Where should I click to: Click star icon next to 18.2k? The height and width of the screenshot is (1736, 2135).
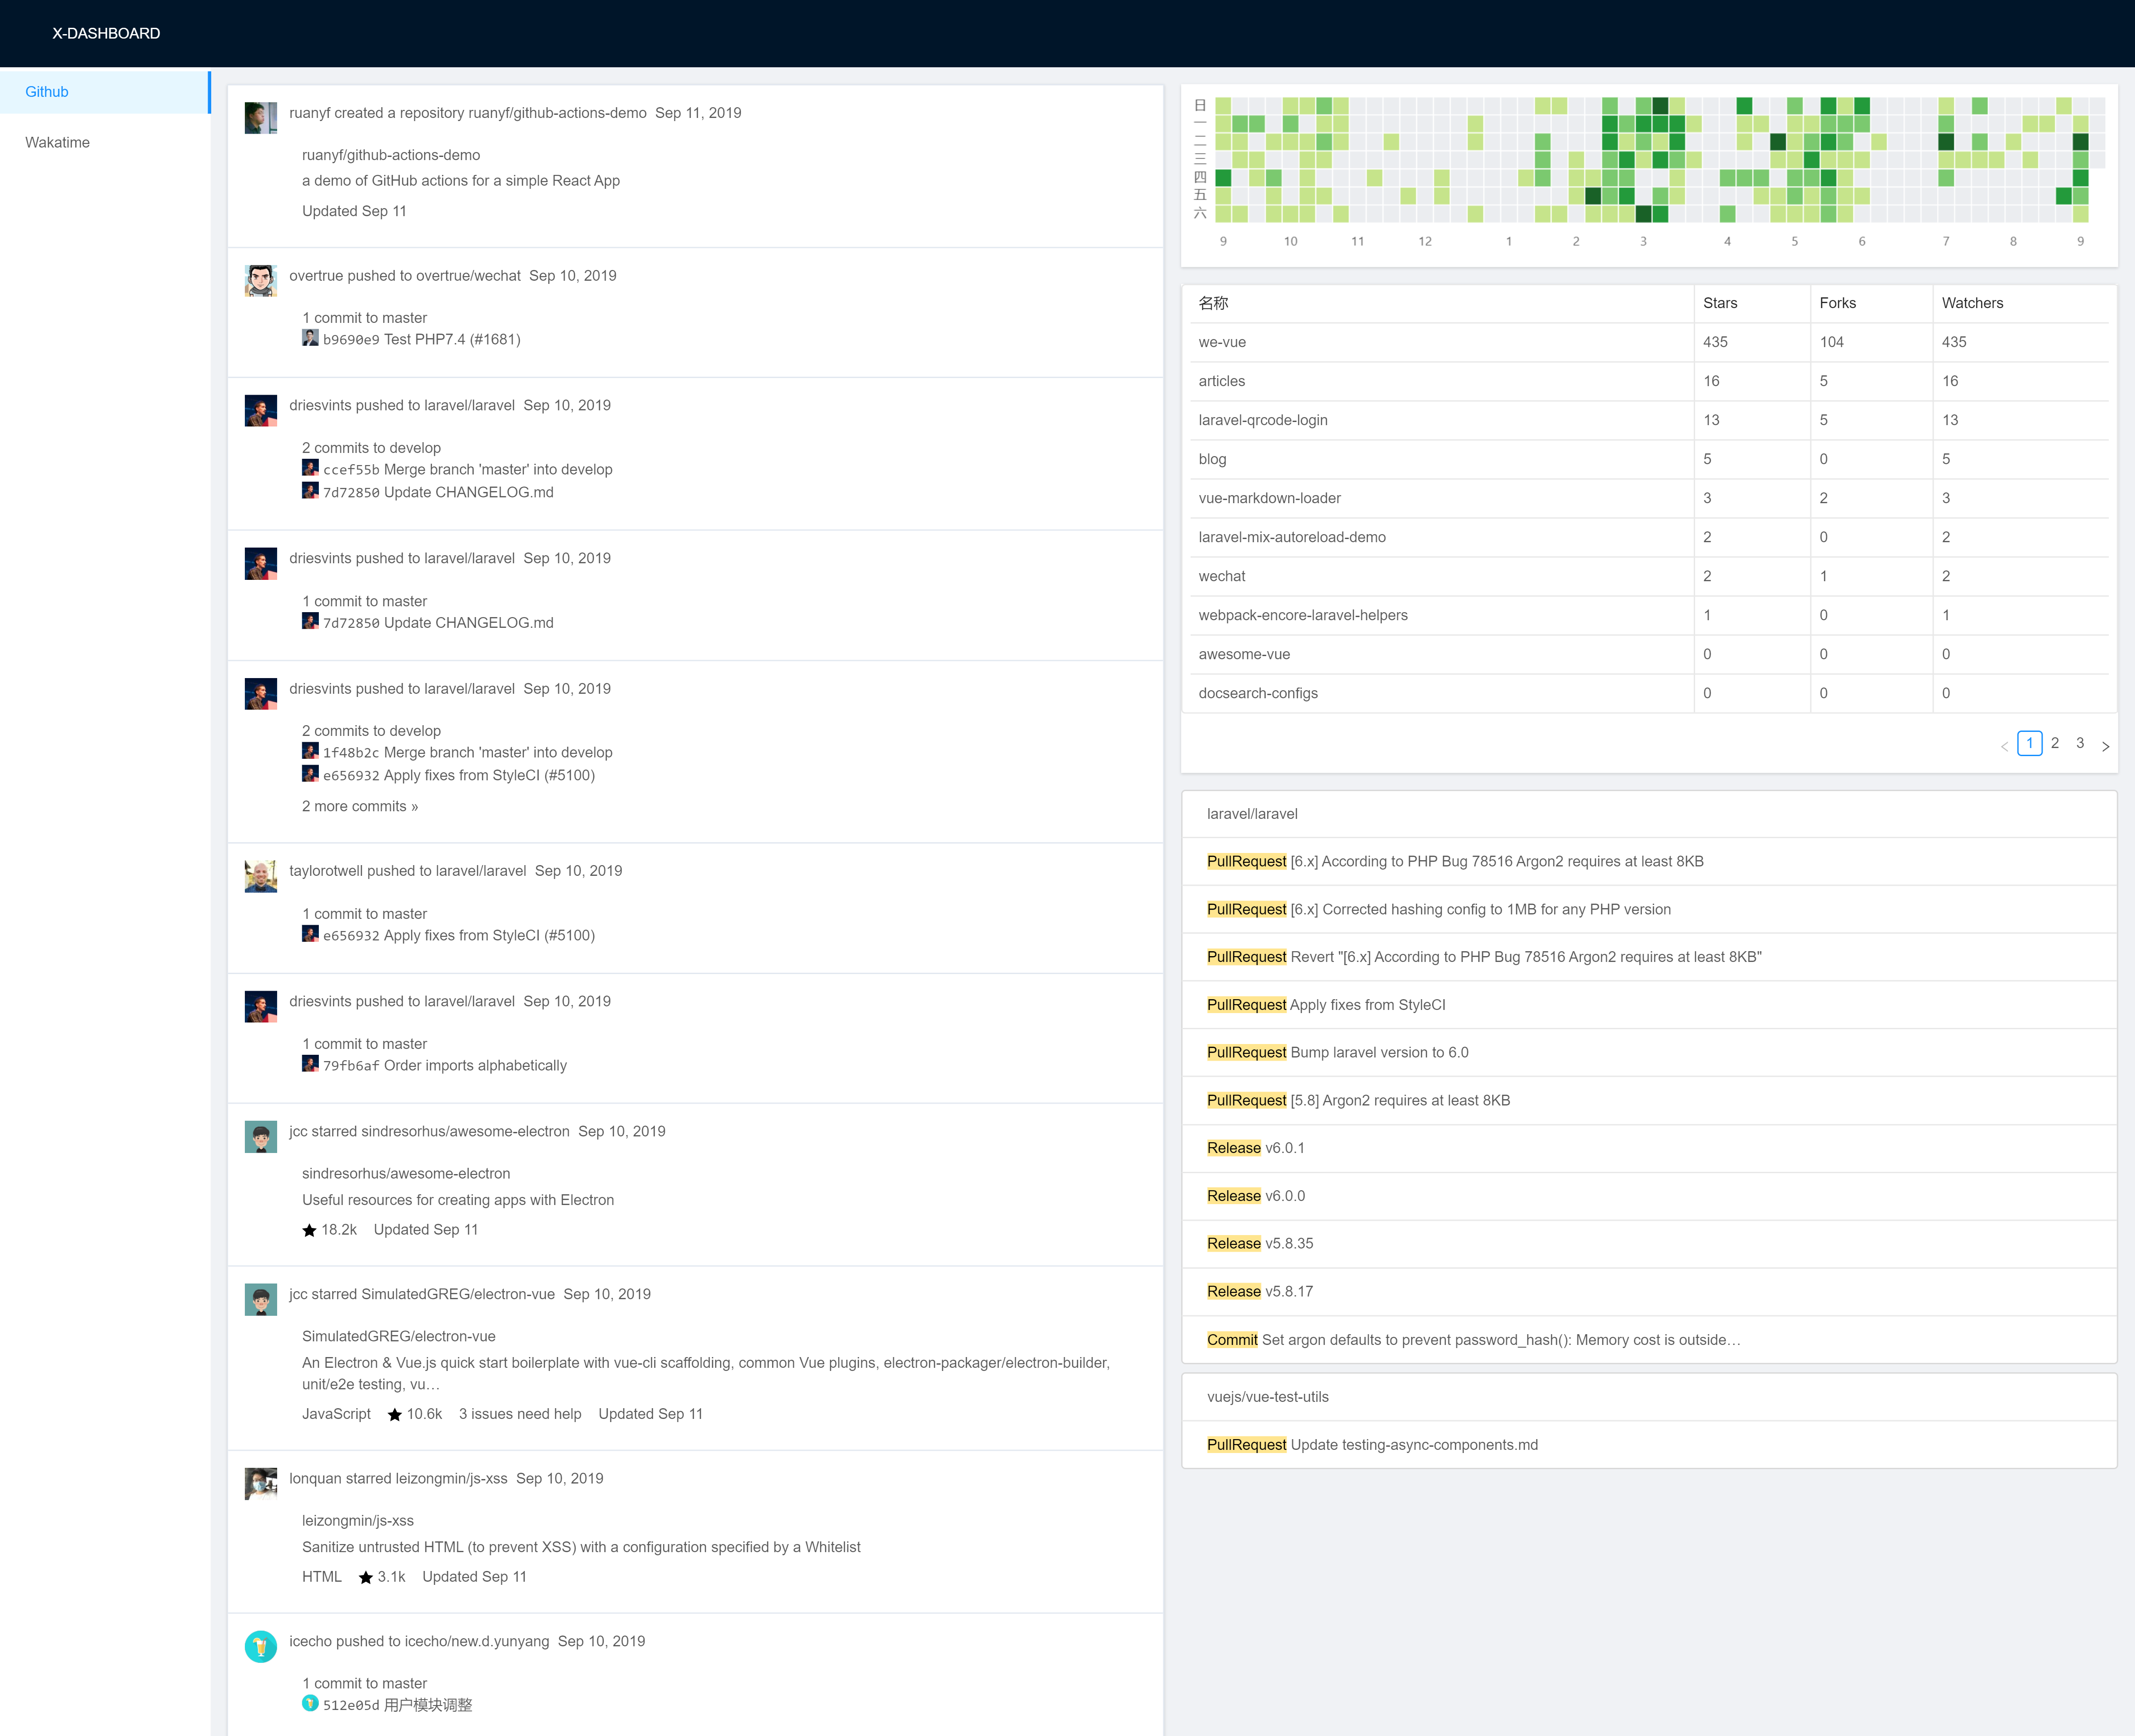coord(309,1231)
